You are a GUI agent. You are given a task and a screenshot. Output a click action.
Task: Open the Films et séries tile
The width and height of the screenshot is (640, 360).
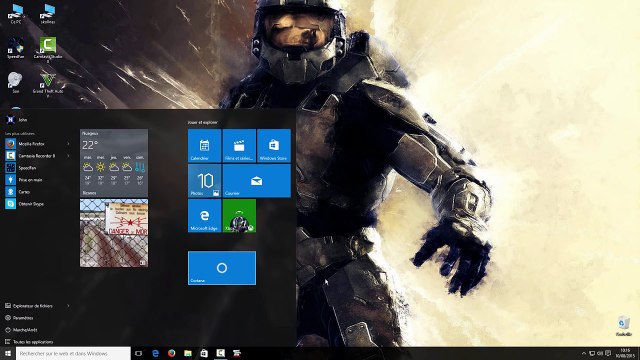pos(240,146)
